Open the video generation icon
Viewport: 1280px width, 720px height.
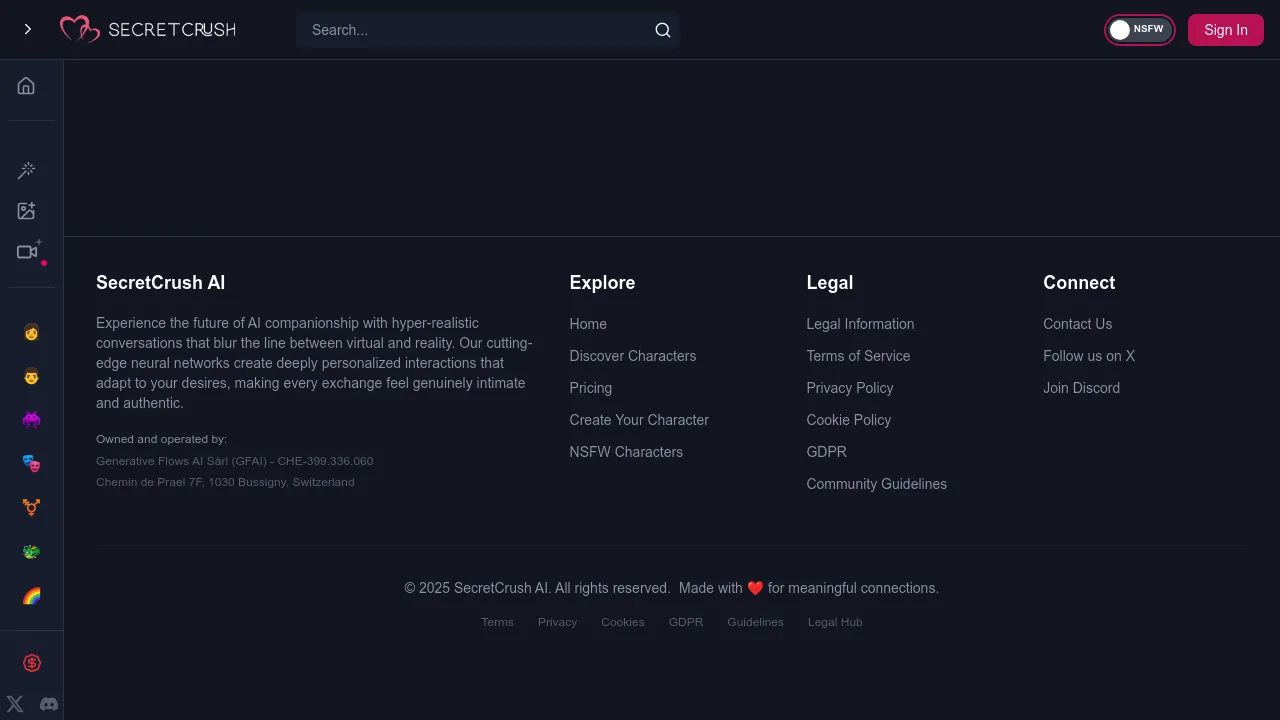(27, 252)
